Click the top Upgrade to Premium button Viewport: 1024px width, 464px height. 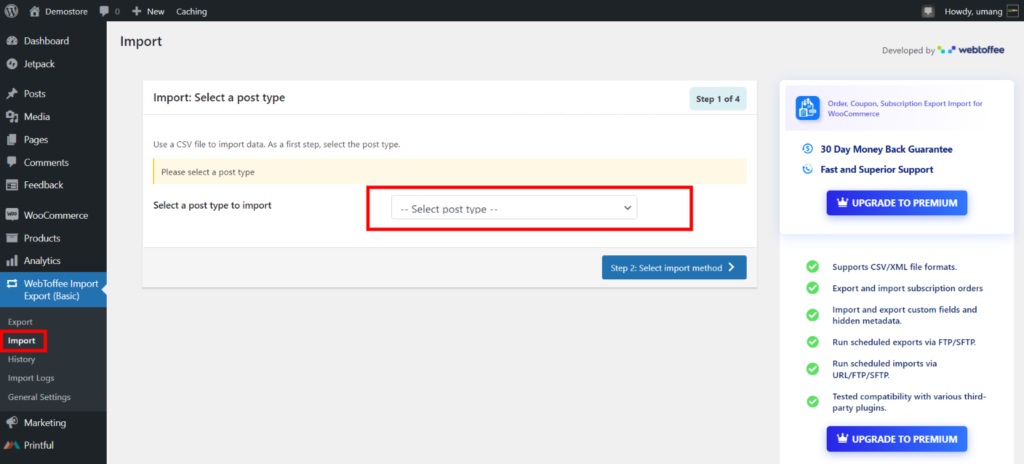[897, 203]
